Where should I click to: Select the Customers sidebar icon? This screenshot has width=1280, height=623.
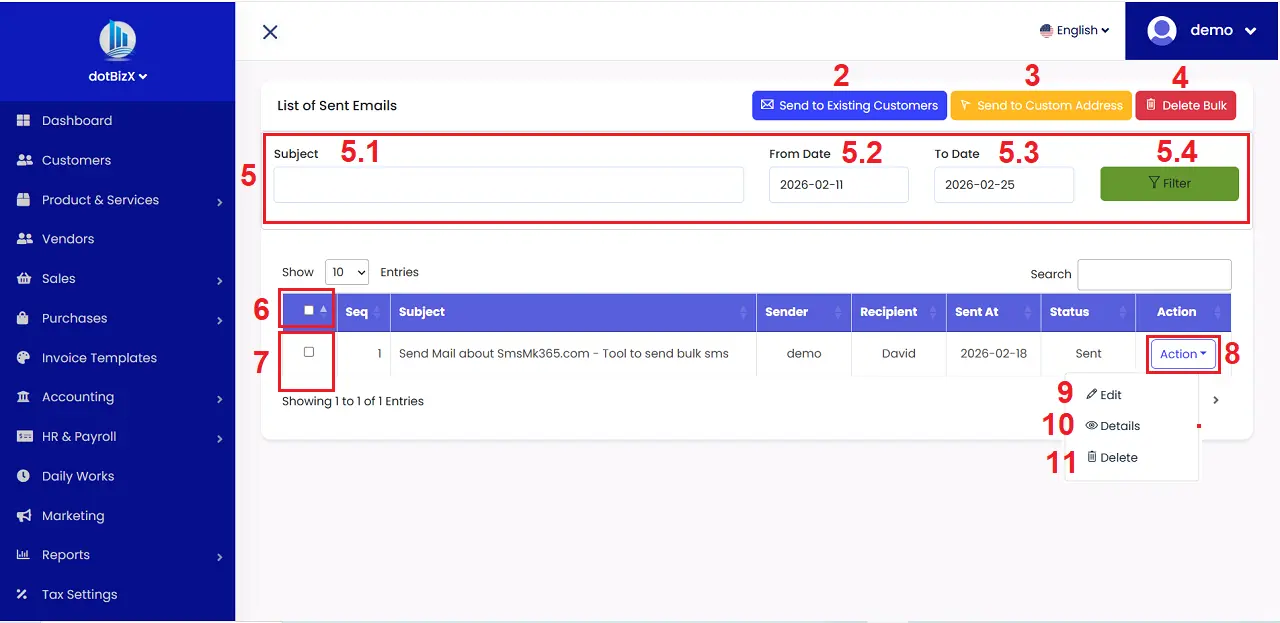(25, 160)
